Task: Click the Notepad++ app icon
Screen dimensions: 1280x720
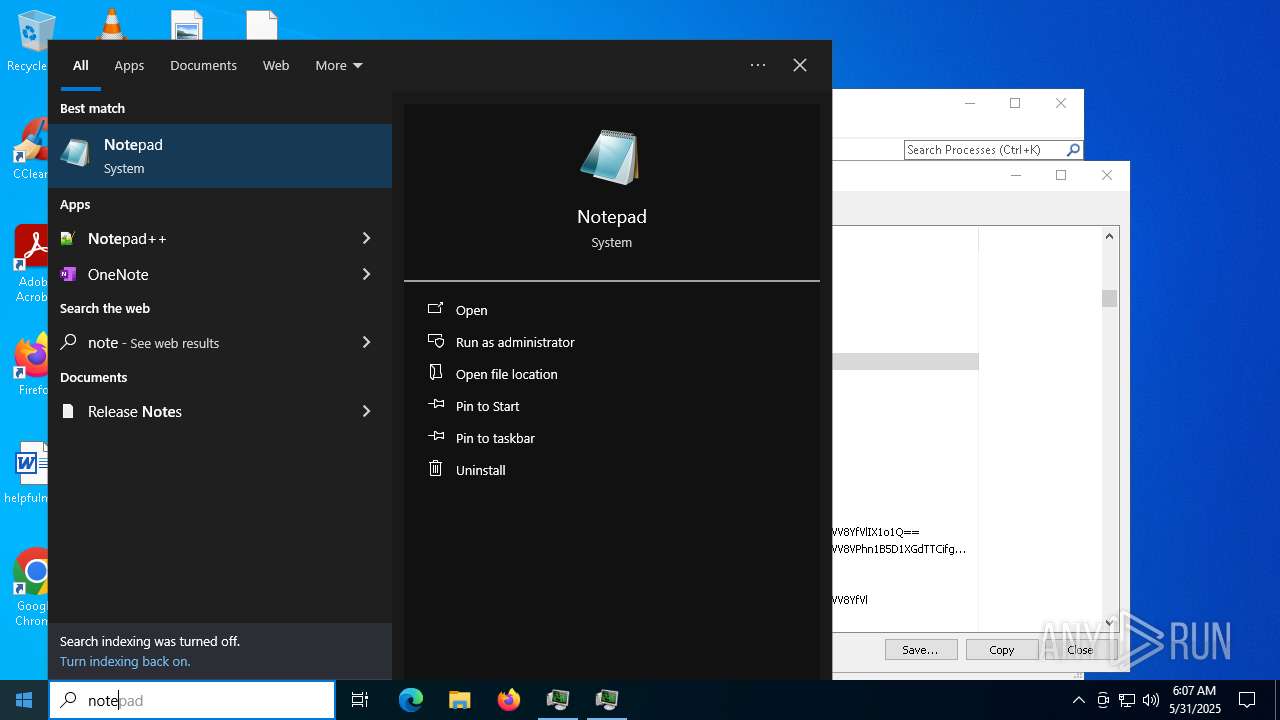Action: [68, 239]
